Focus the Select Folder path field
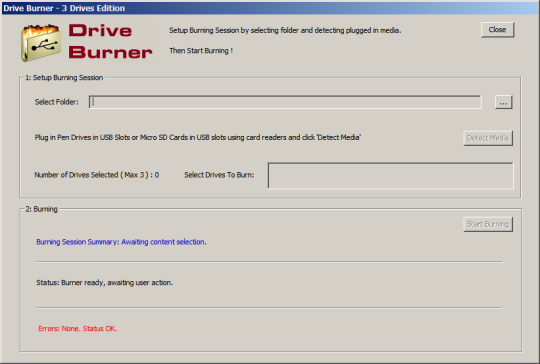 (285, 102)
